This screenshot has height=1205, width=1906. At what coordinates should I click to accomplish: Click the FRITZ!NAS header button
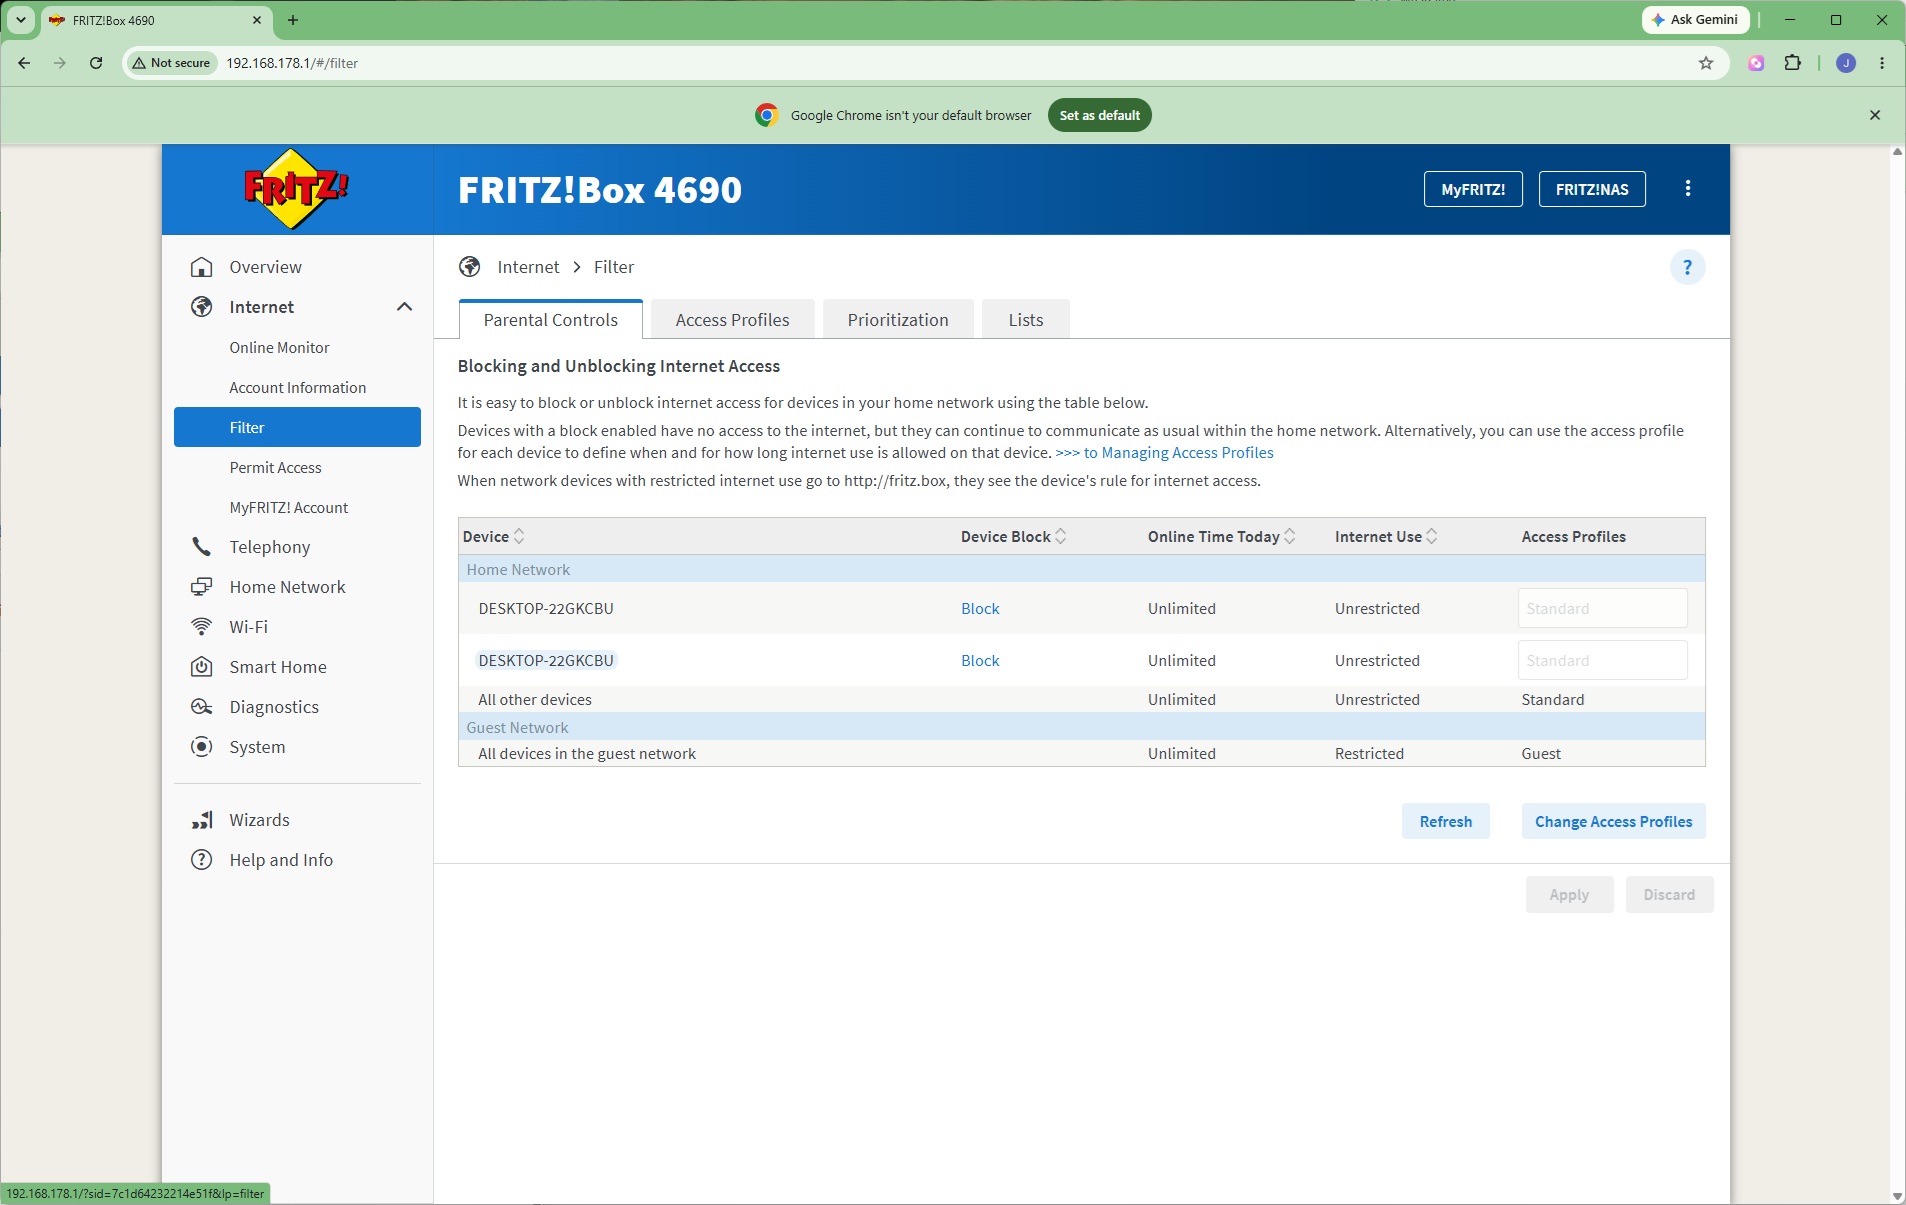pyautogui.click(x=1592, y=189)
